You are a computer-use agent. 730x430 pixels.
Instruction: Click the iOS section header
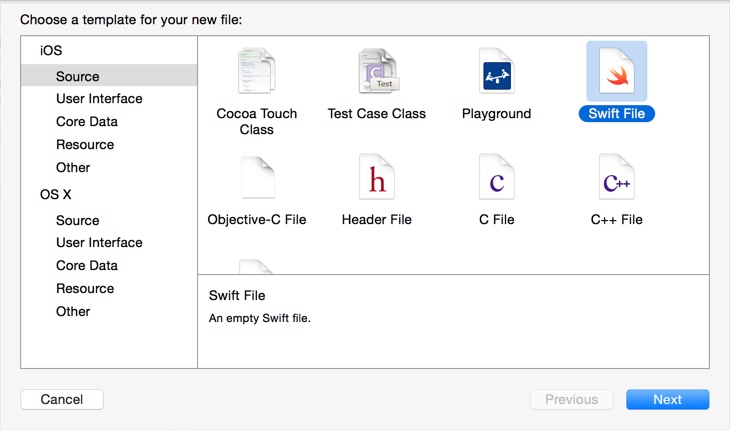pos(51,50)
